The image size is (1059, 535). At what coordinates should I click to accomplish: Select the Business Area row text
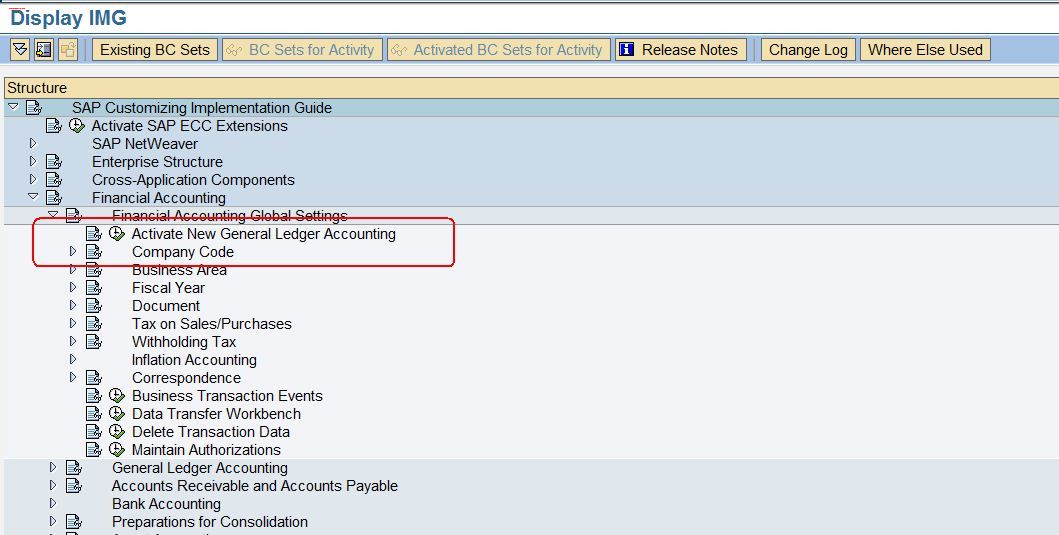(x=179, y=270)
